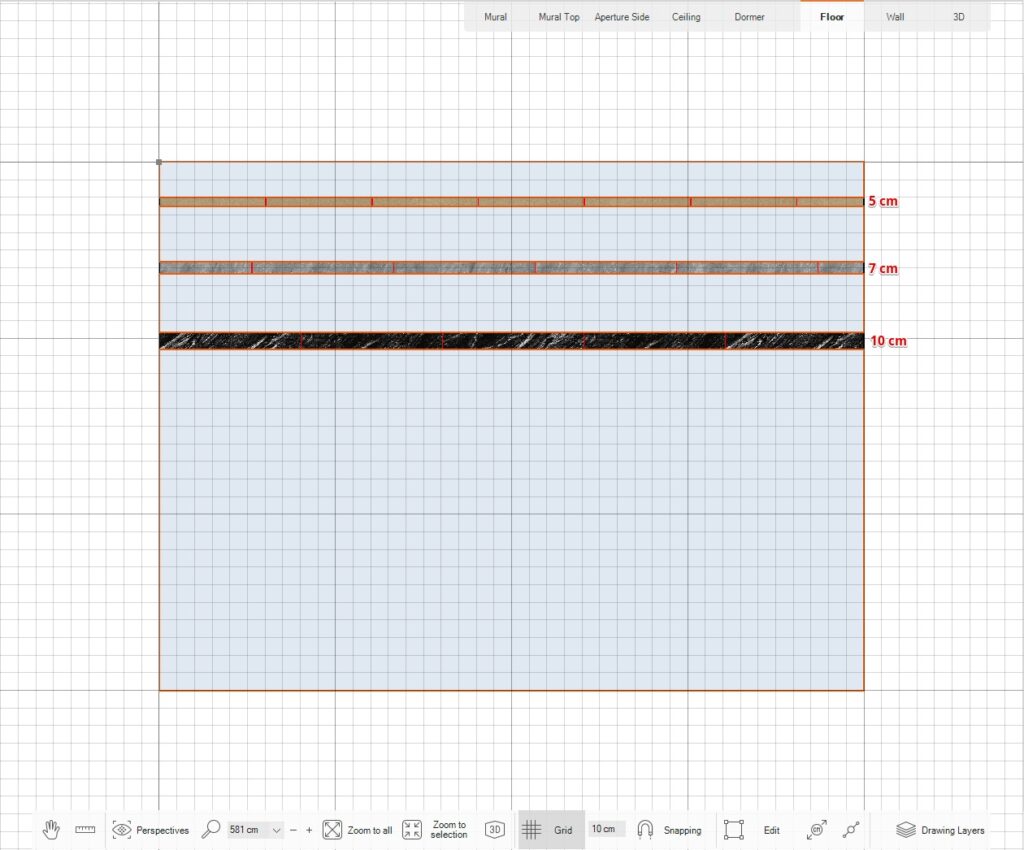Click the Zoom to selection icon
This screenshot has width=1024, height=850.
[x=412, y=830]
